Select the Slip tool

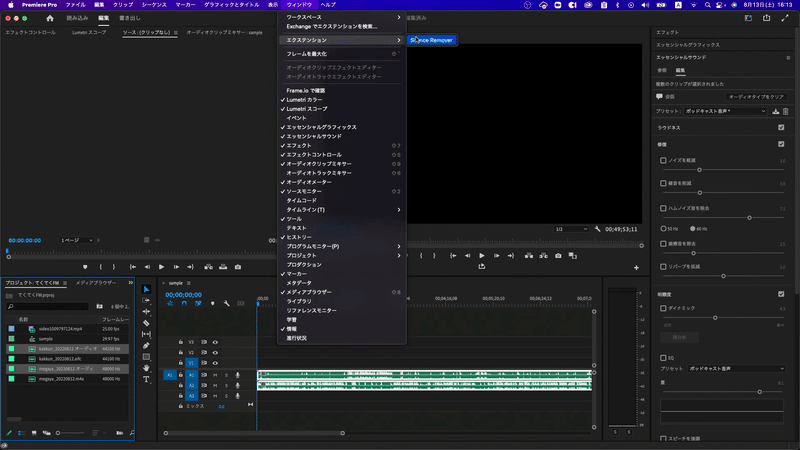pos(146,334)
